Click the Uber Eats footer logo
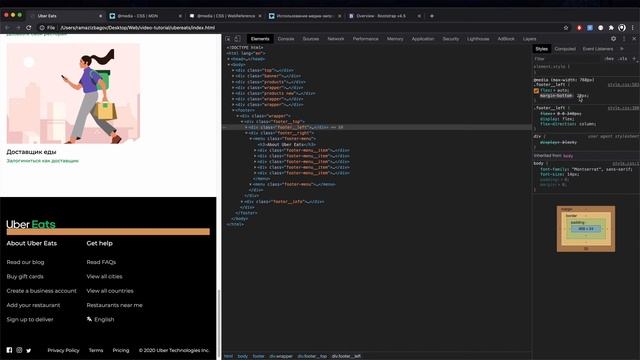The height and width of the screenshot is (360, 640). 31,224
